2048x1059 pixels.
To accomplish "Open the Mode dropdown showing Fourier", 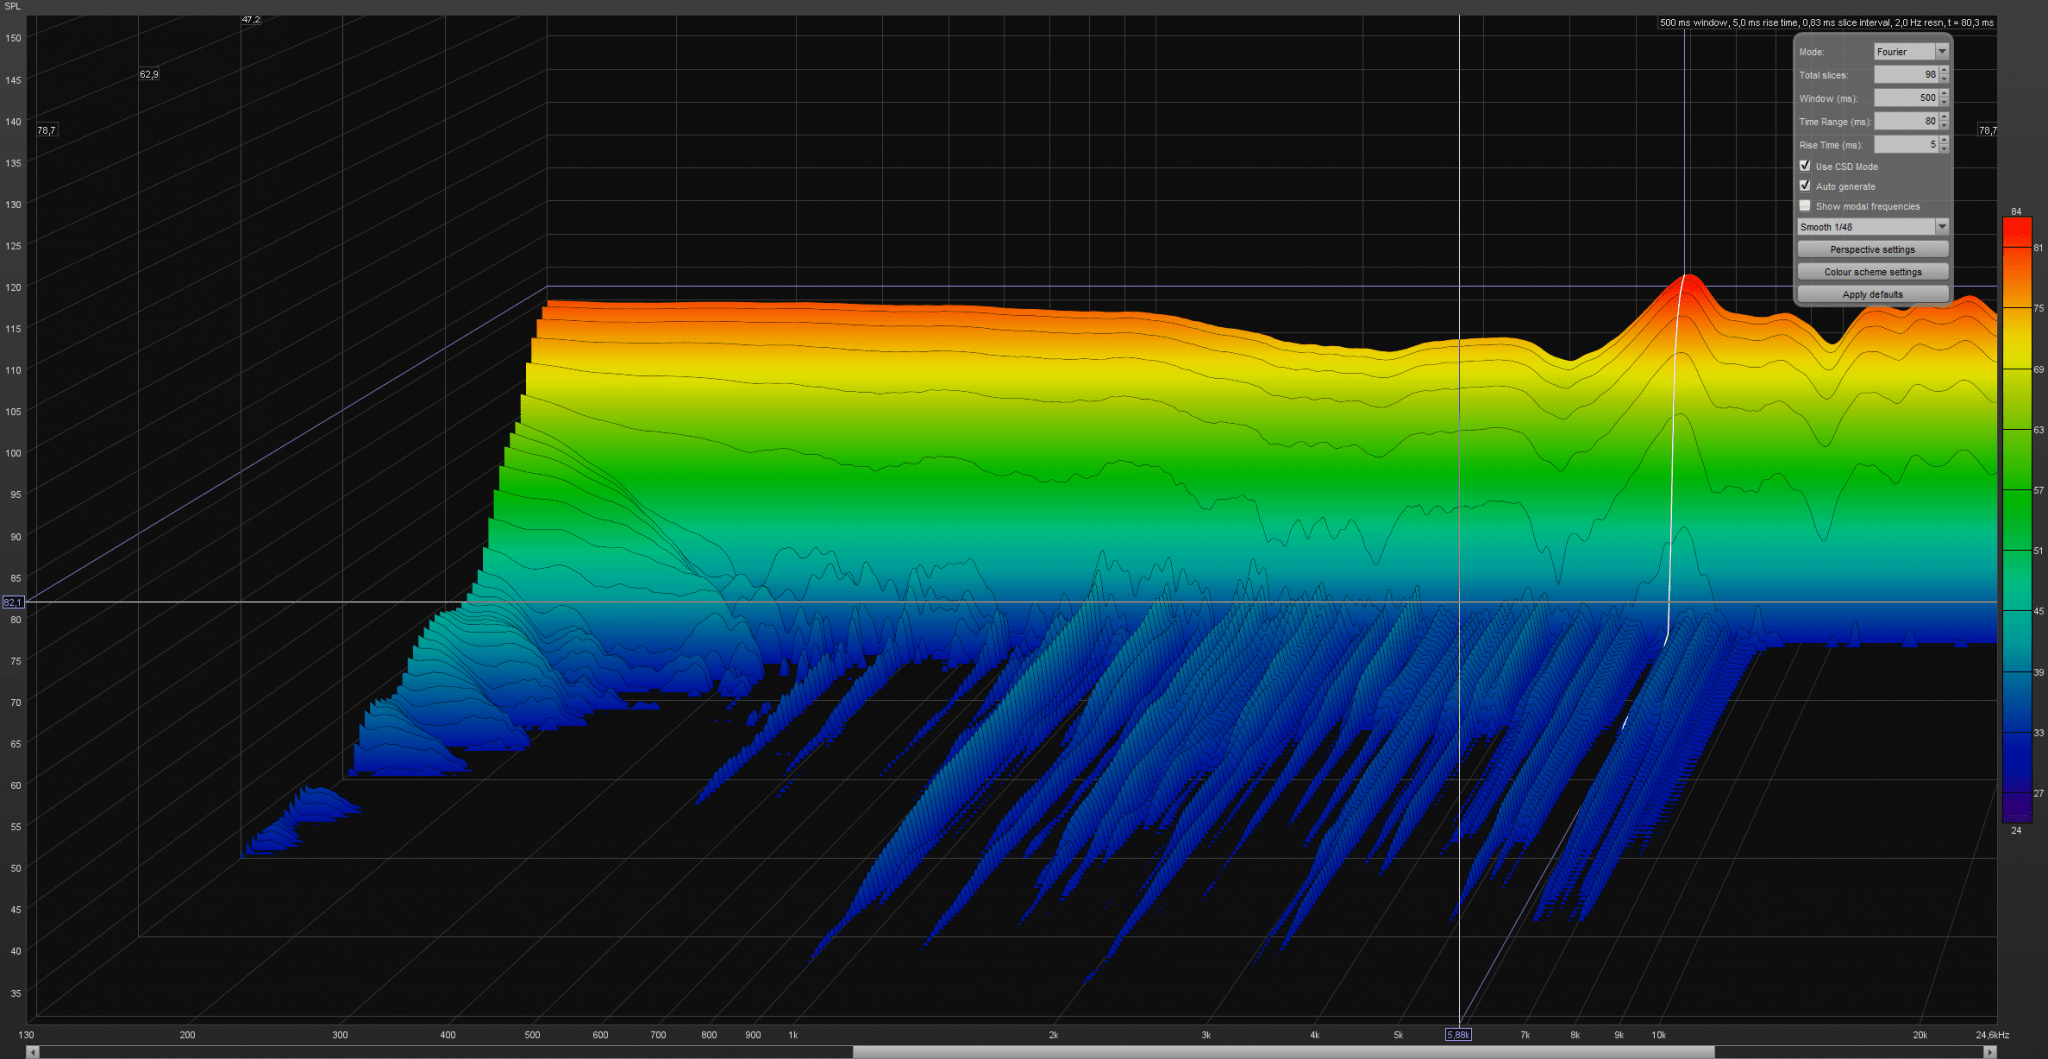I will [x=1911, y=51].
